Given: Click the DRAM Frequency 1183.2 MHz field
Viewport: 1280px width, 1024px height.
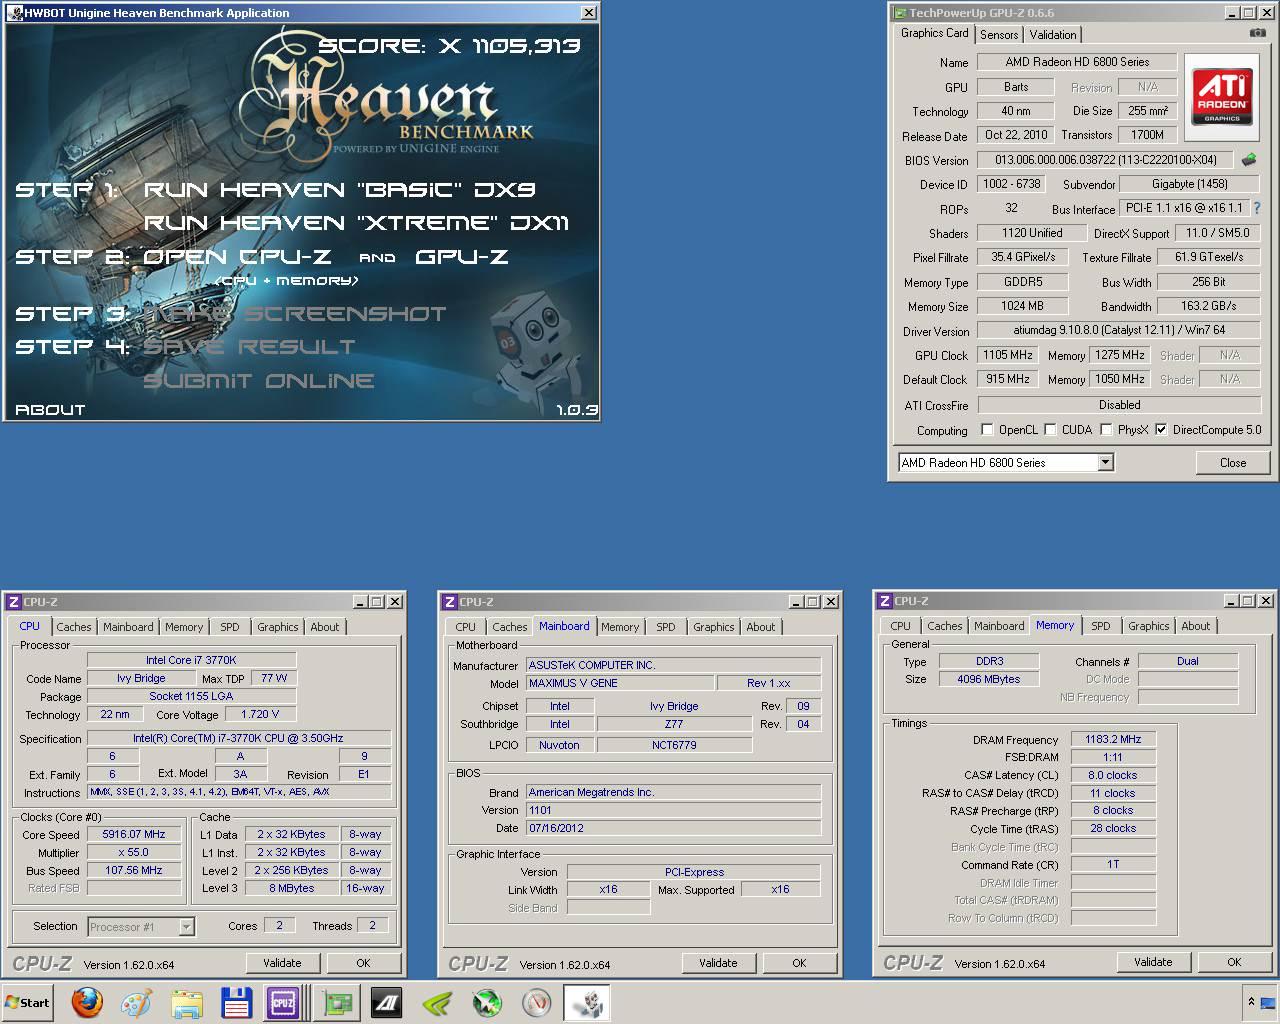Looking at the screenshot, I should click(x=1113, y=739).
